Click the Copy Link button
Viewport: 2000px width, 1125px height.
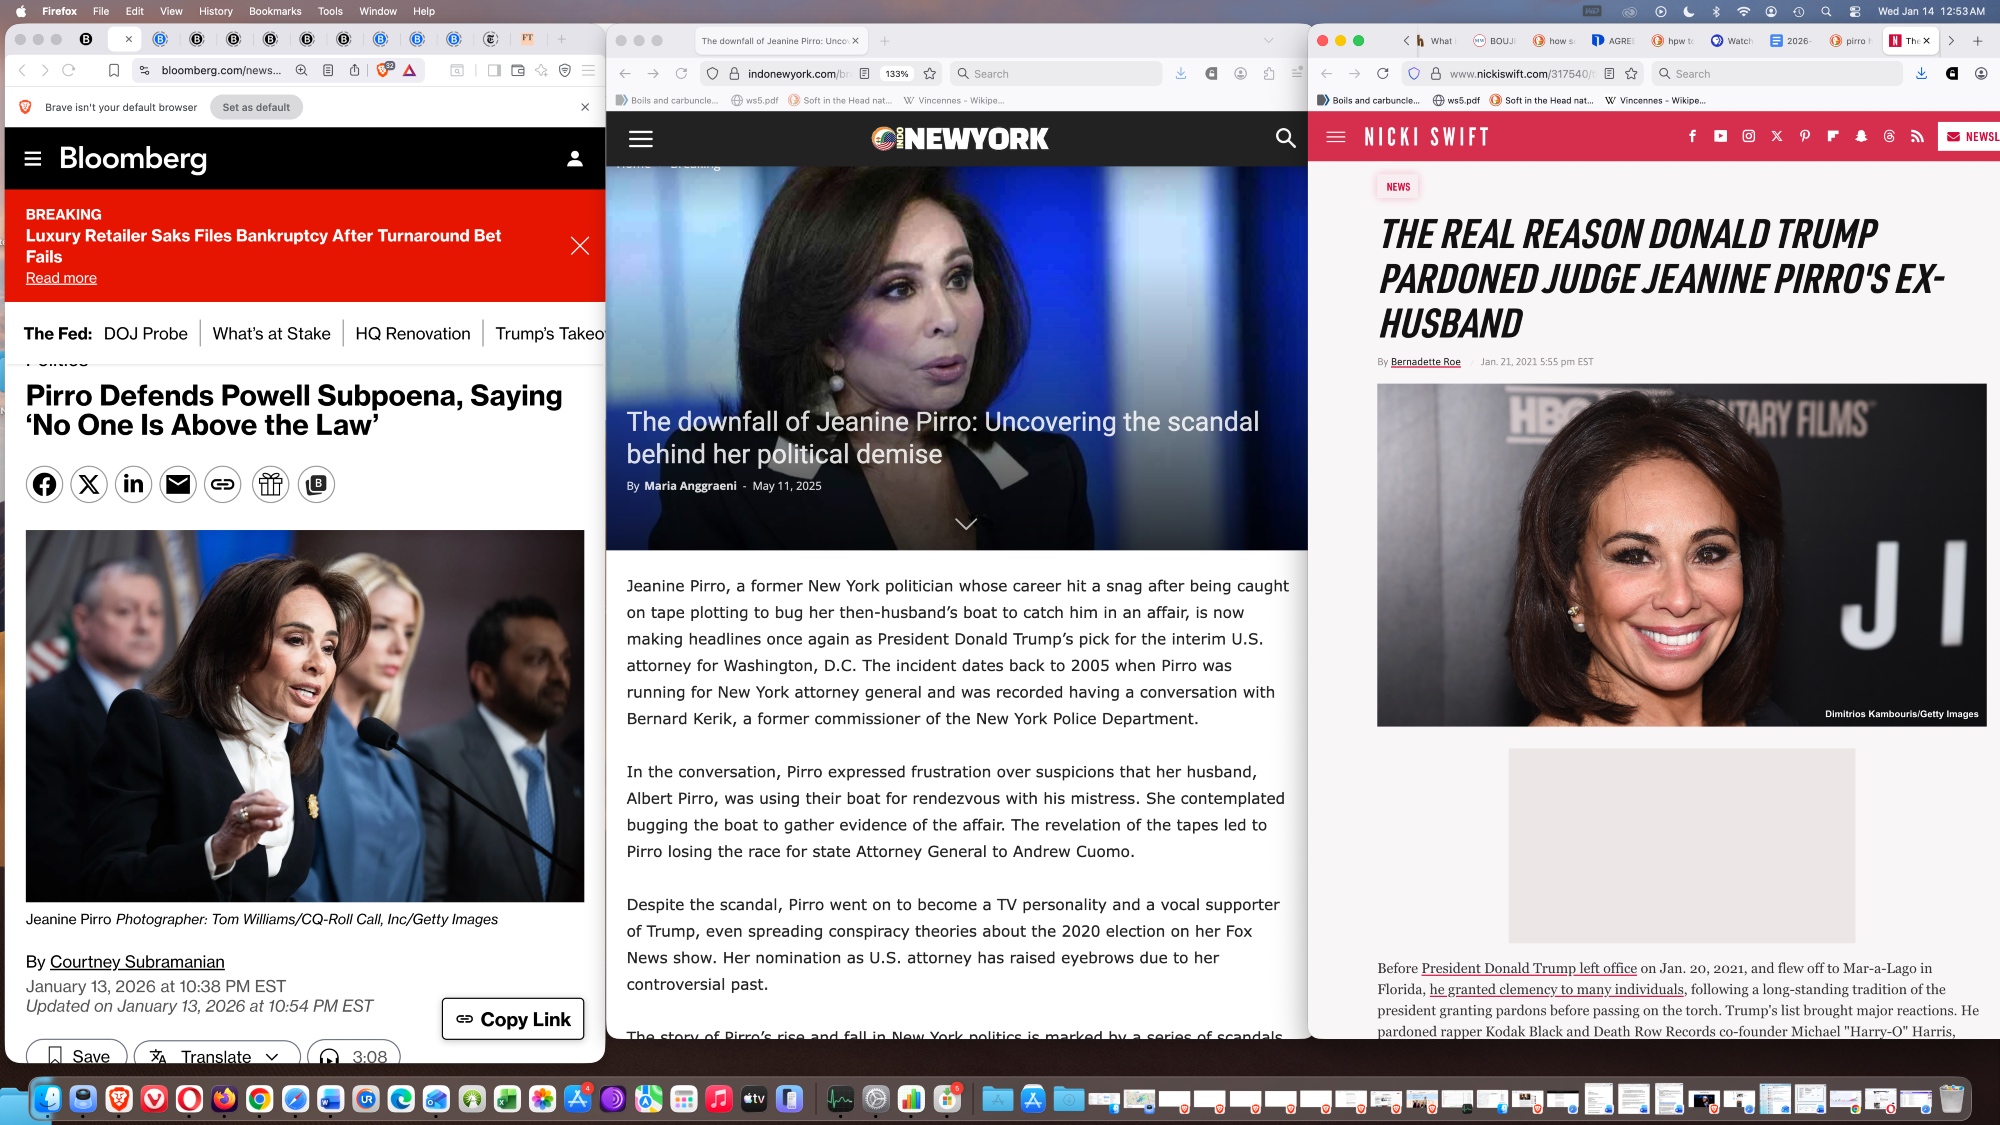point(513,1019)
